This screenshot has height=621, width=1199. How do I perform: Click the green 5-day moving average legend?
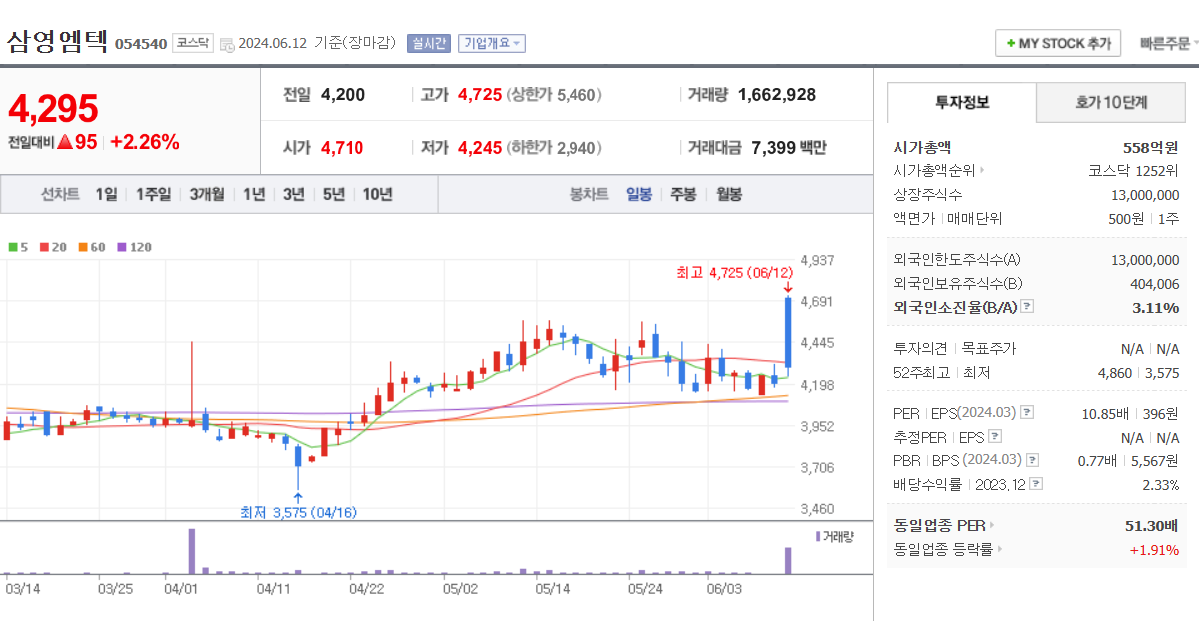(x=17, y=248)
